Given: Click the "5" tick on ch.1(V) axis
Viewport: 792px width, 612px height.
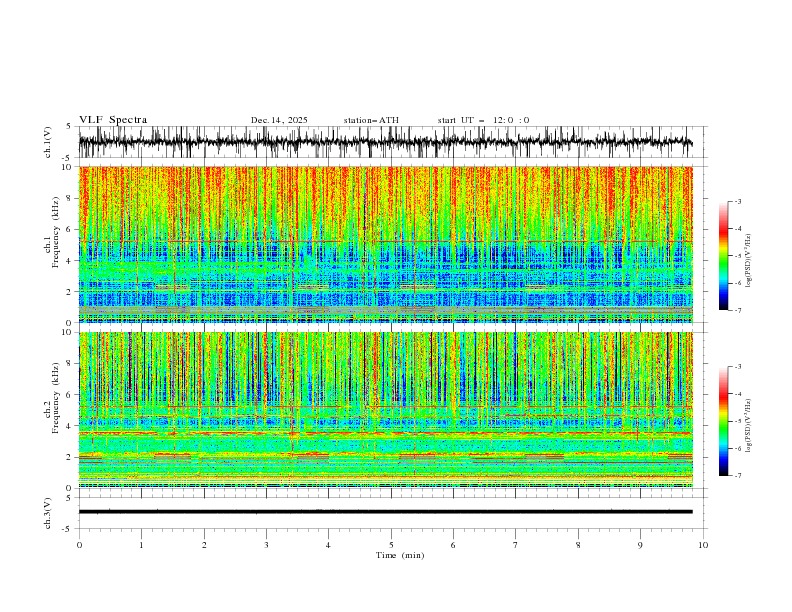Looking at the screenshot, I should (x=70, y=127).
